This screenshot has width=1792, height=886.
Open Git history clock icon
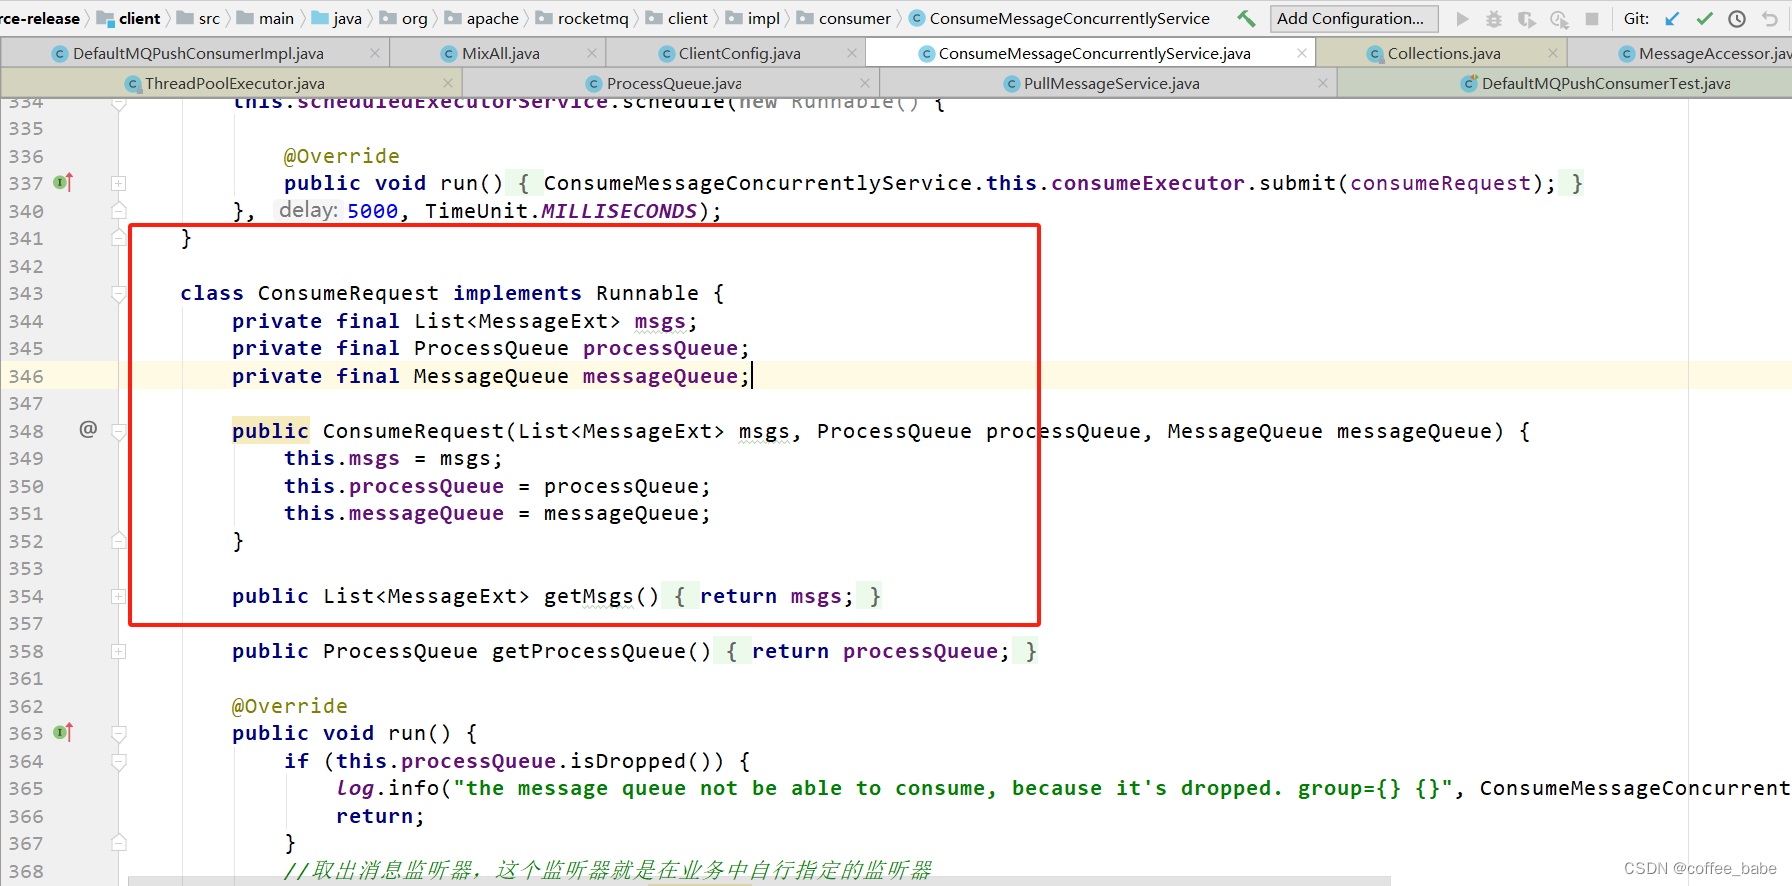[1737, 18]
